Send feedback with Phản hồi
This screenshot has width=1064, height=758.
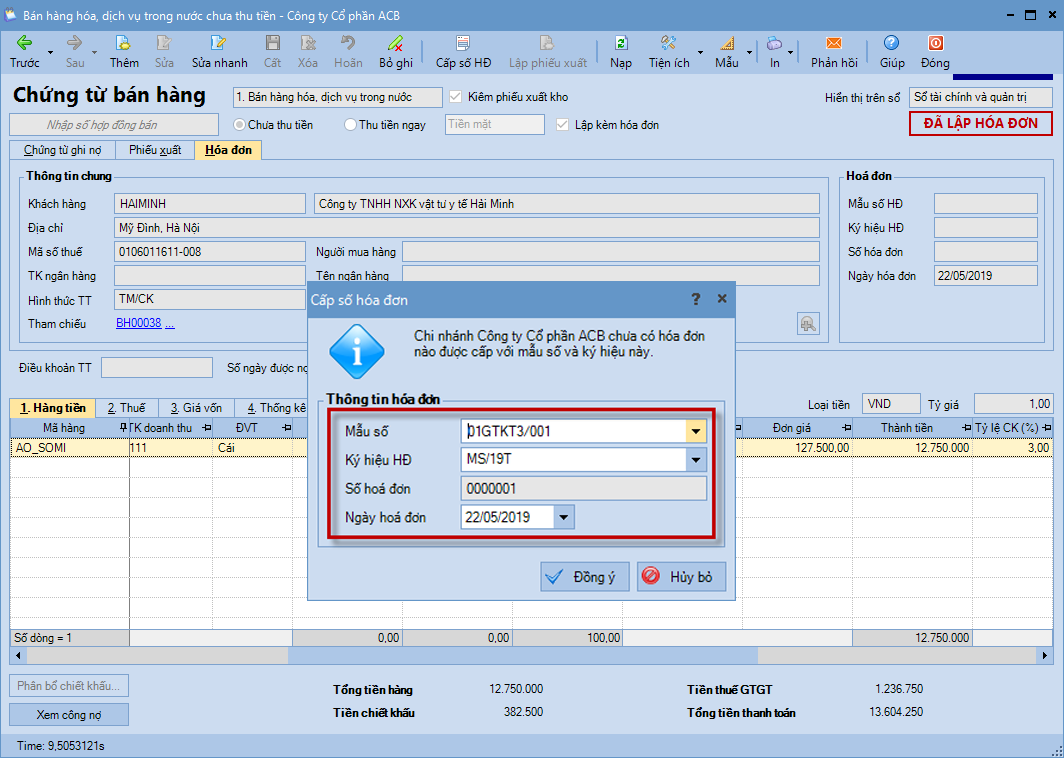pyautogui.click(x=834, y=52)
